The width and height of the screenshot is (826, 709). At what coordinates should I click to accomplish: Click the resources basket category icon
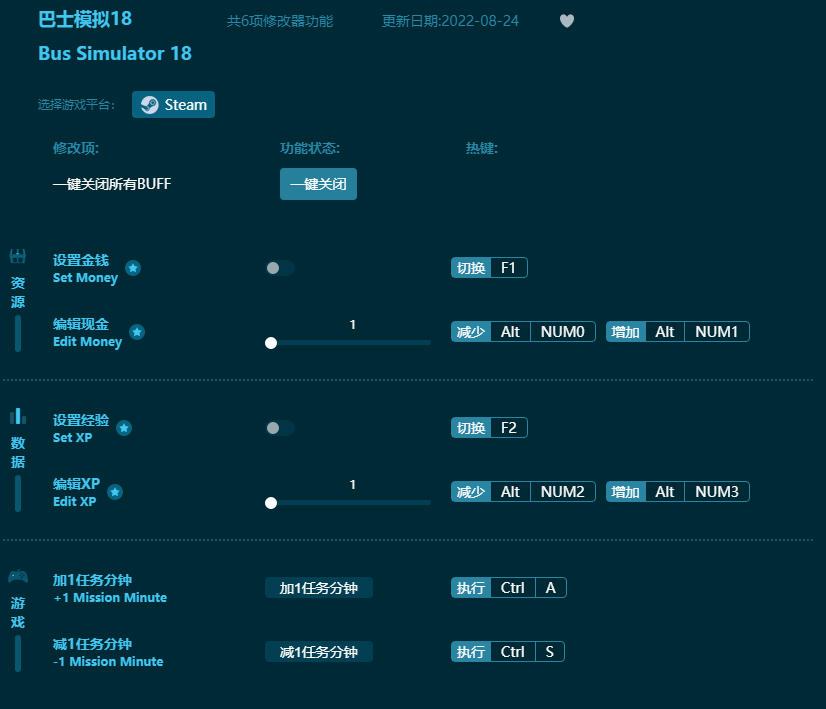click(x=17, y=256)
